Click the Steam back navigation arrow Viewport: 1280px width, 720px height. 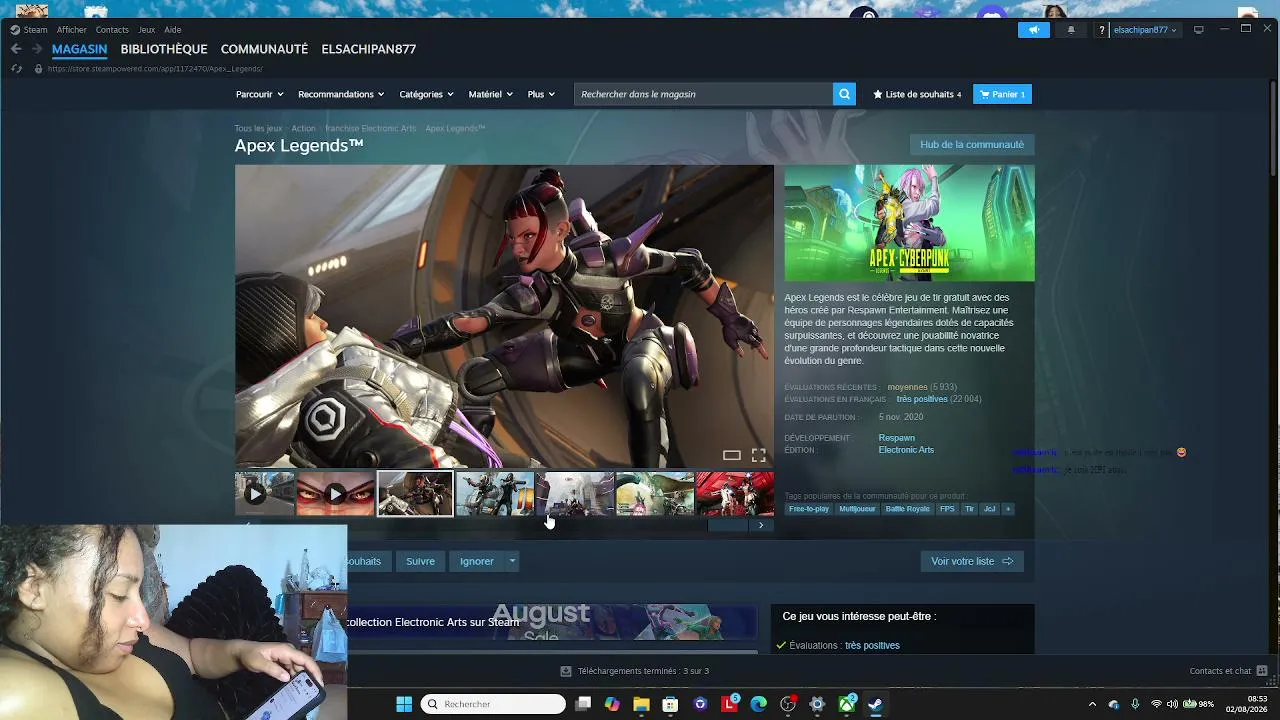(16, 49)
